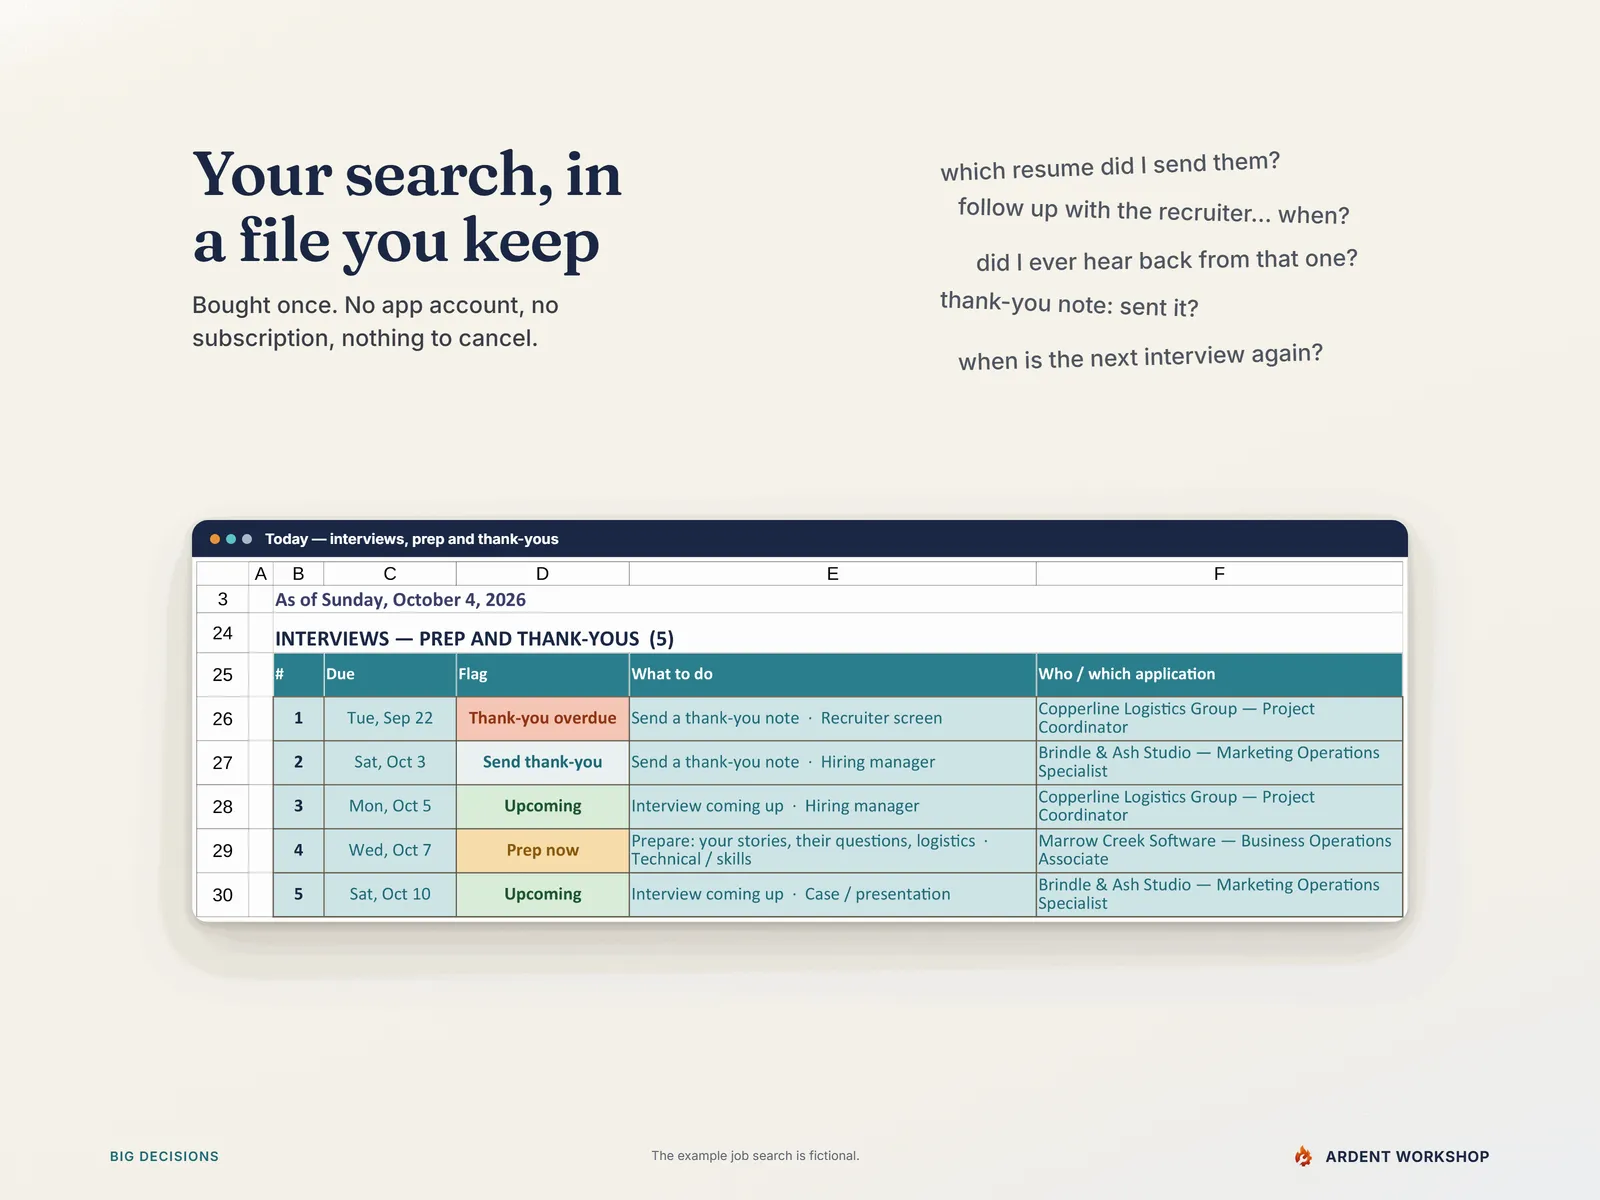Click 'when is the next interview again?' text
Image resolution: width=1600 pixels, height=1200 pixels.
[1140, 357]
